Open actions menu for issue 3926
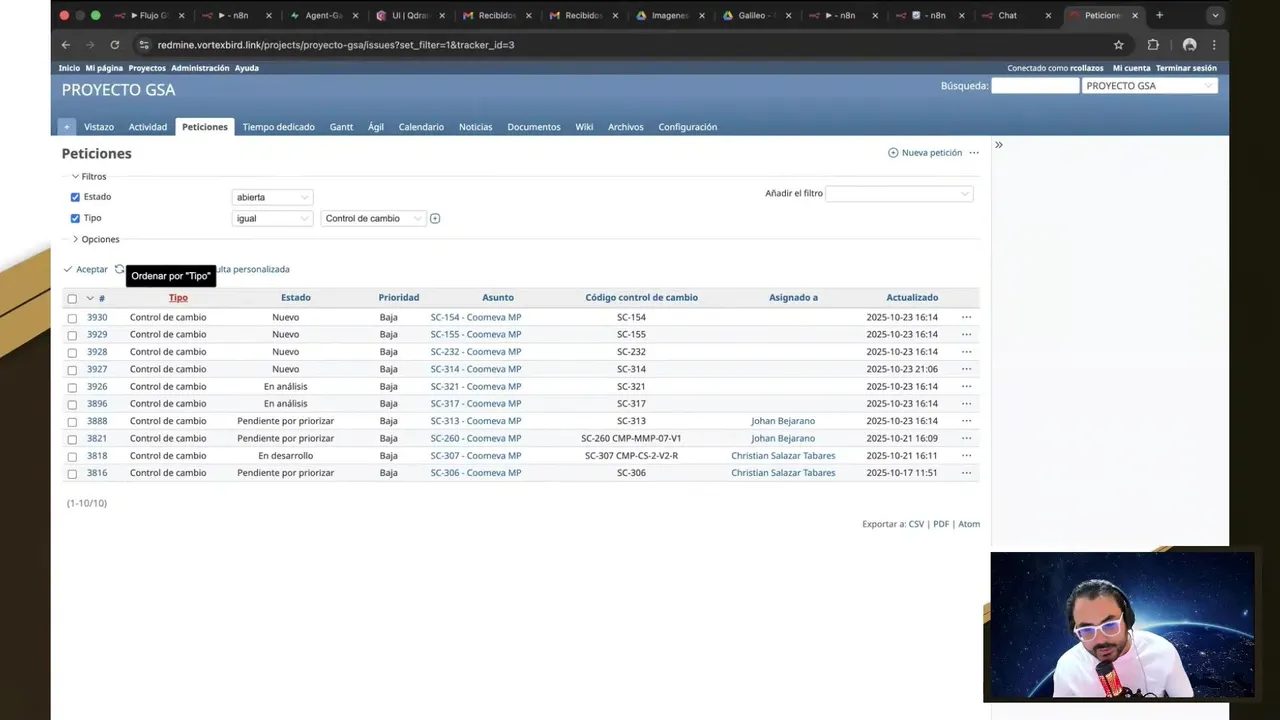 966,386
